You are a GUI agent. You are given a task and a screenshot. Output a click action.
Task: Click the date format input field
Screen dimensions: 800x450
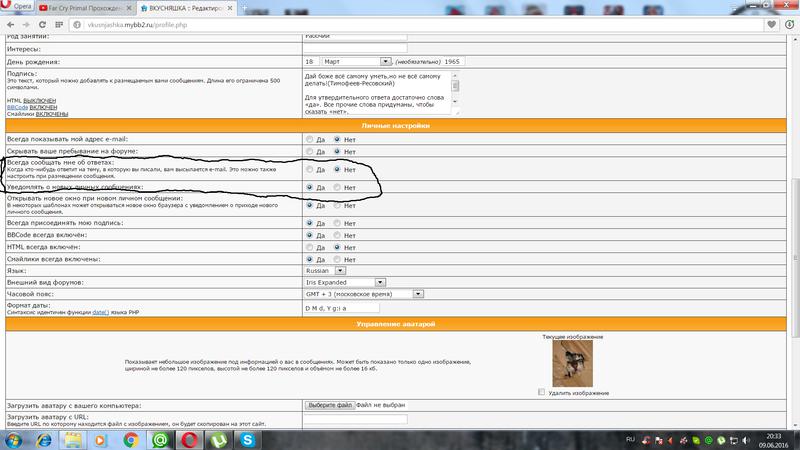click(x=342, y=308)
